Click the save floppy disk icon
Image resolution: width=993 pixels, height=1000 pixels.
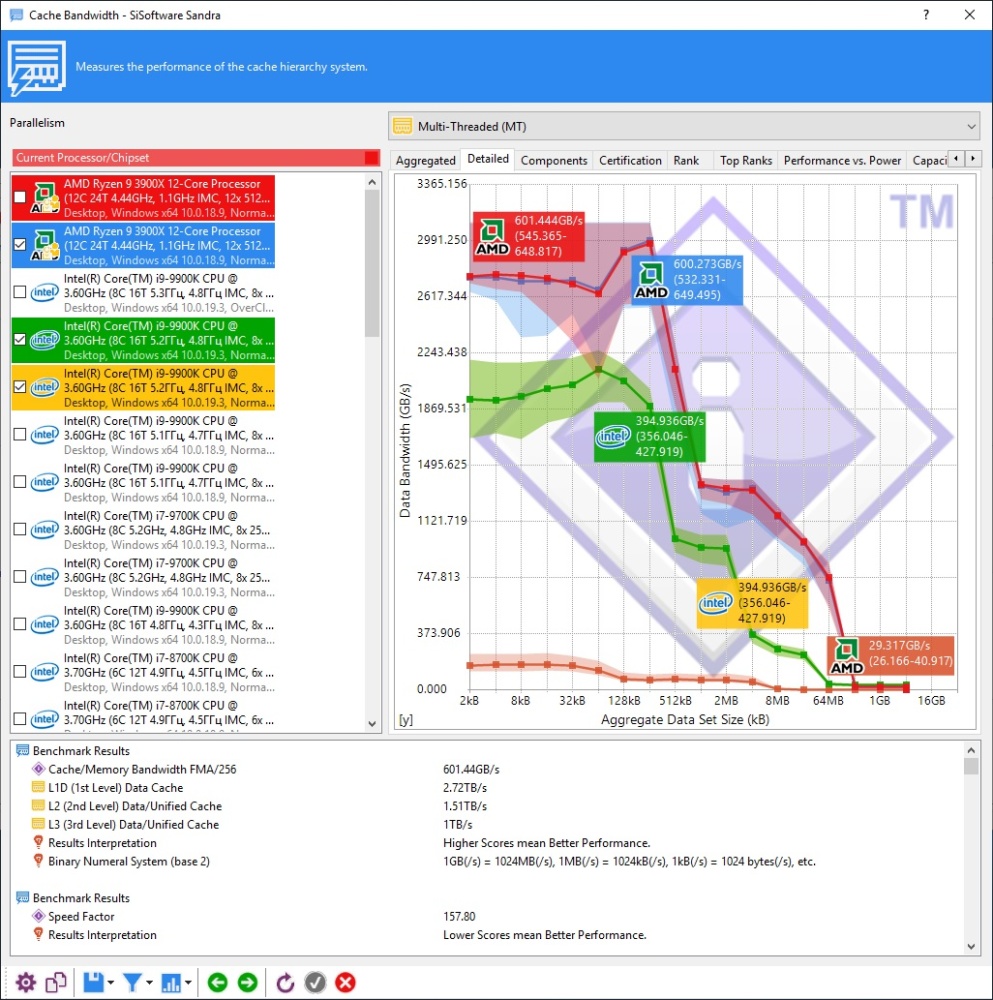coord(93,982)
